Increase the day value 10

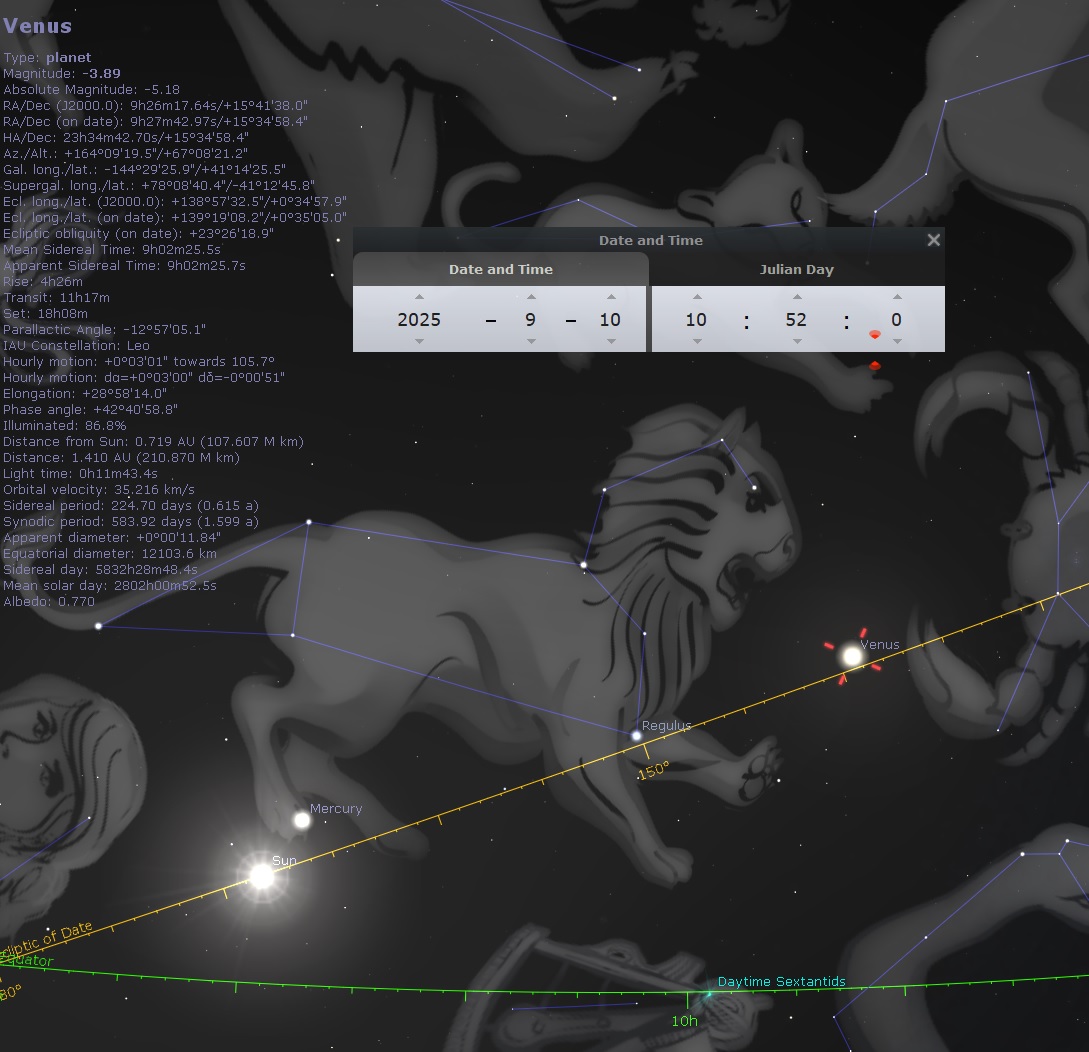[611, 297]
